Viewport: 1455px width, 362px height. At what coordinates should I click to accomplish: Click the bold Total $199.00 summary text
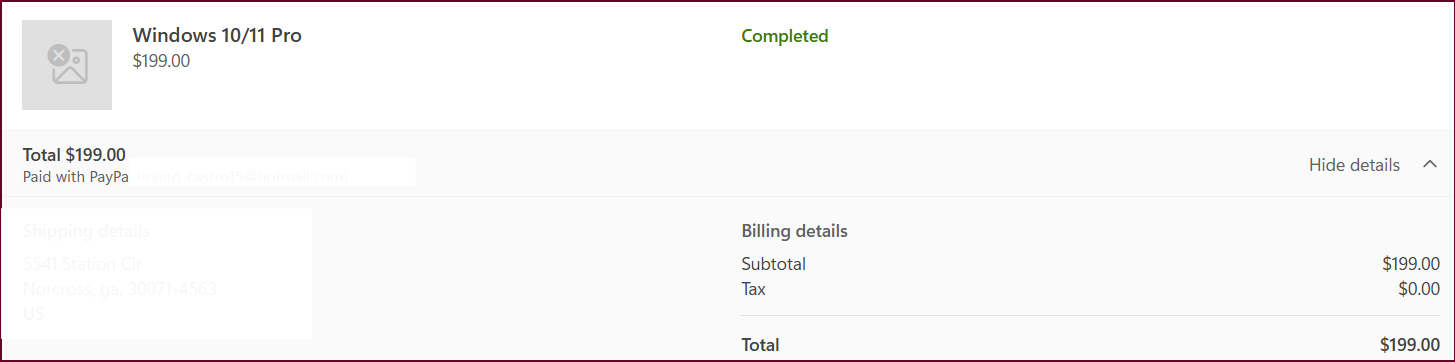(x=74, y=155)
